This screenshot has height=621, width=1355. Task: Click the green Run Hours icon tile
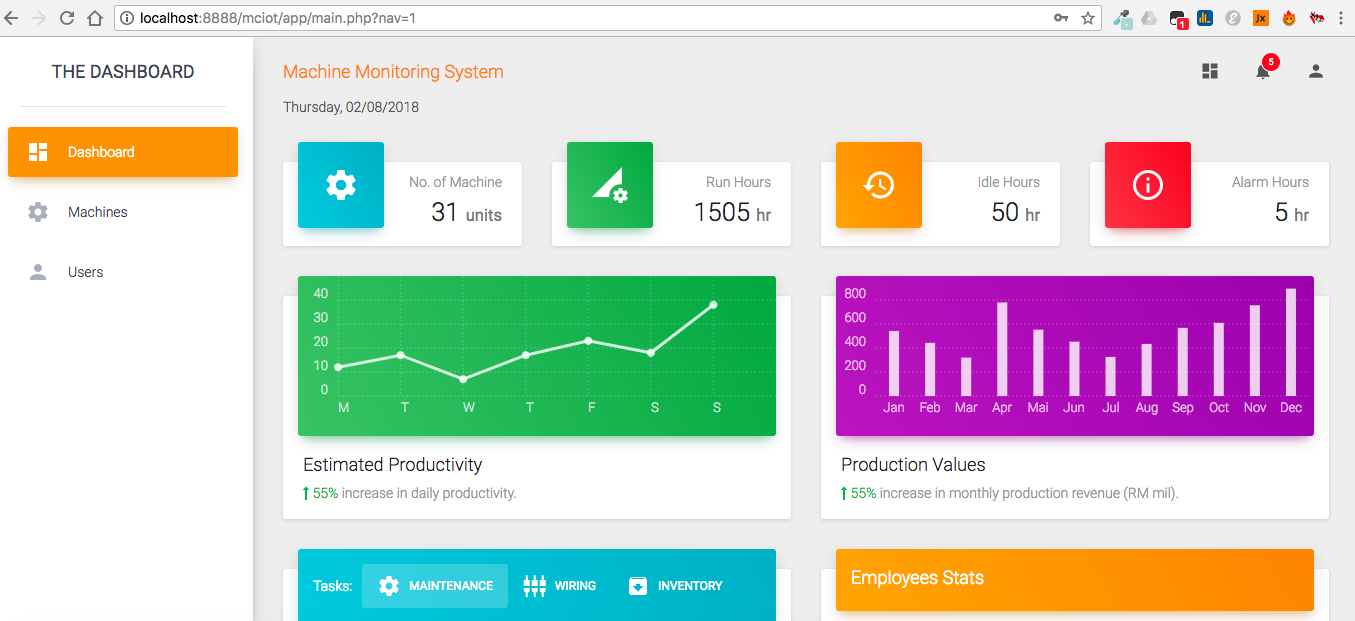coord(610,185)
